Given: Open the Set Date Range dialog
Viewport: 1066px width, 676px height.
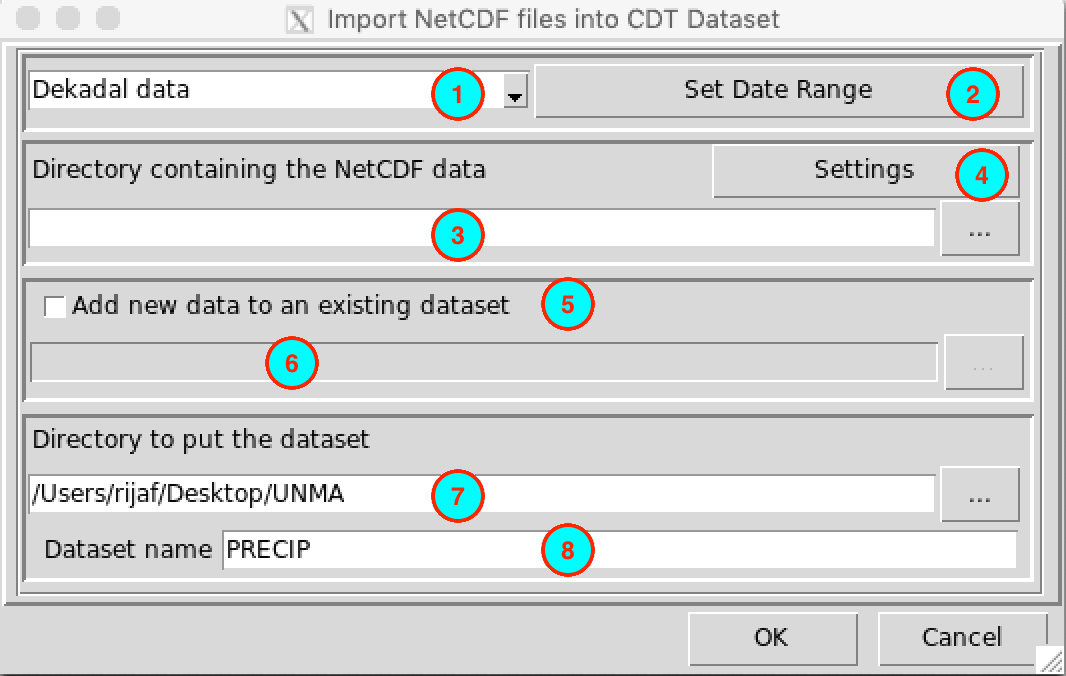Looking at the screenshot, I should click(x=778, y=89).
